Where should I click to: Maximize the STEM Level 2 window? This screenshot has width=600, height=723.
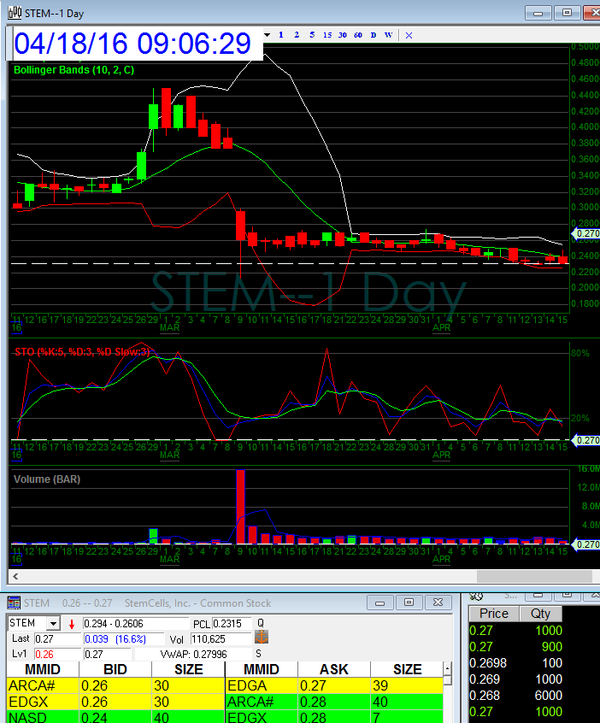coord(408,602)
